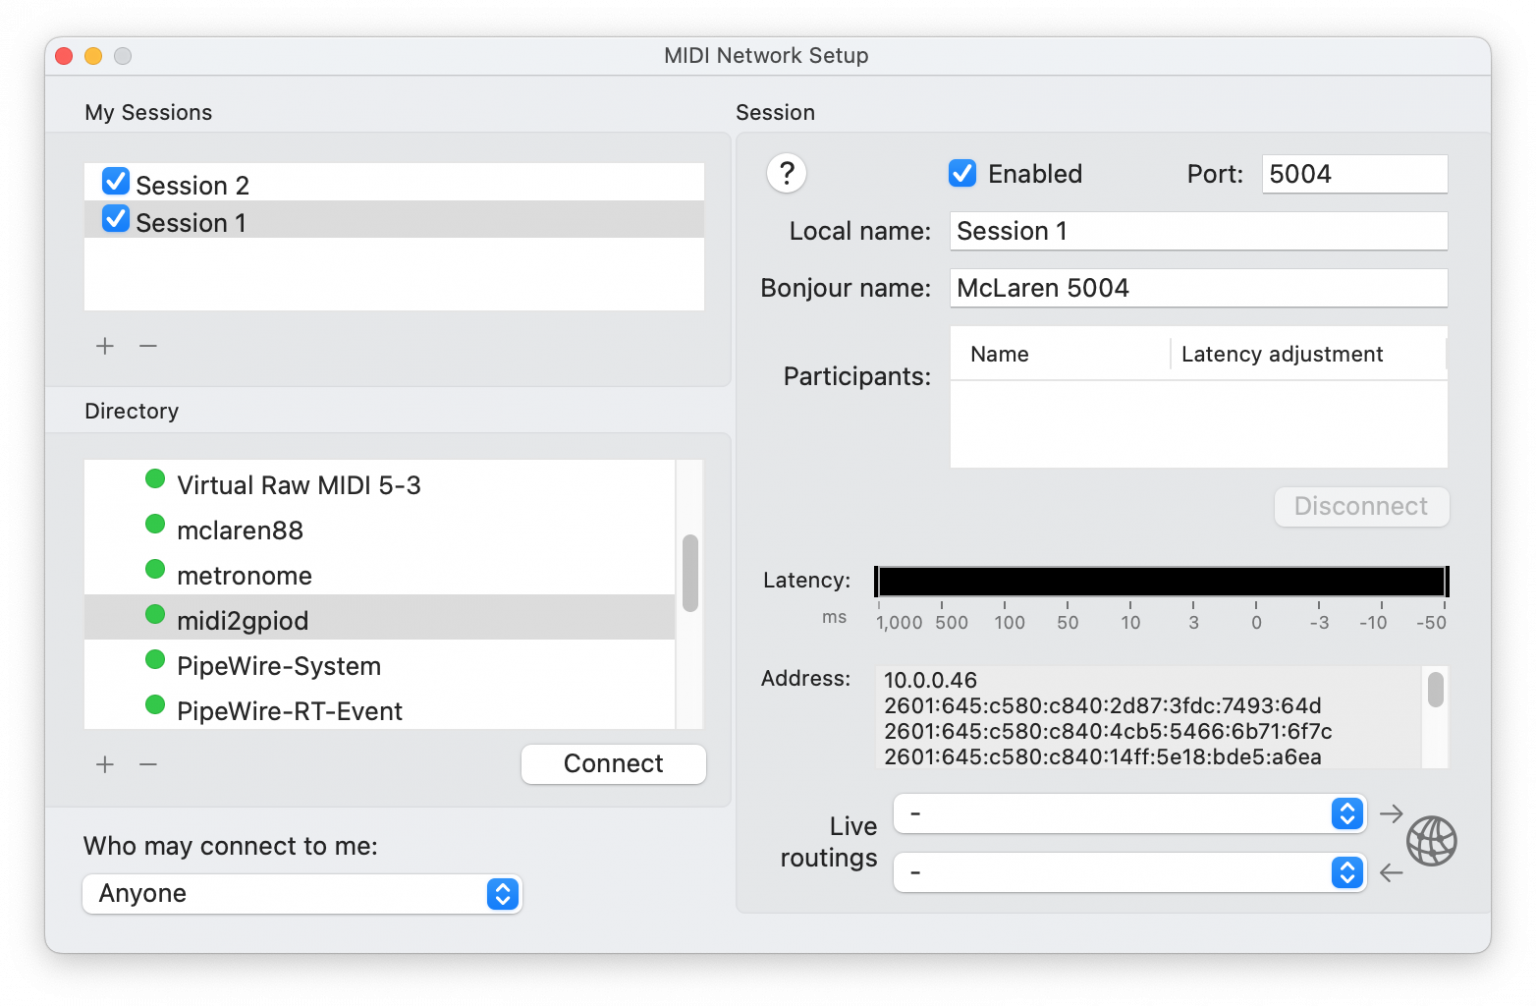
Task: Remove a Directory entry using its minus button
Action: tap(148, 764)
